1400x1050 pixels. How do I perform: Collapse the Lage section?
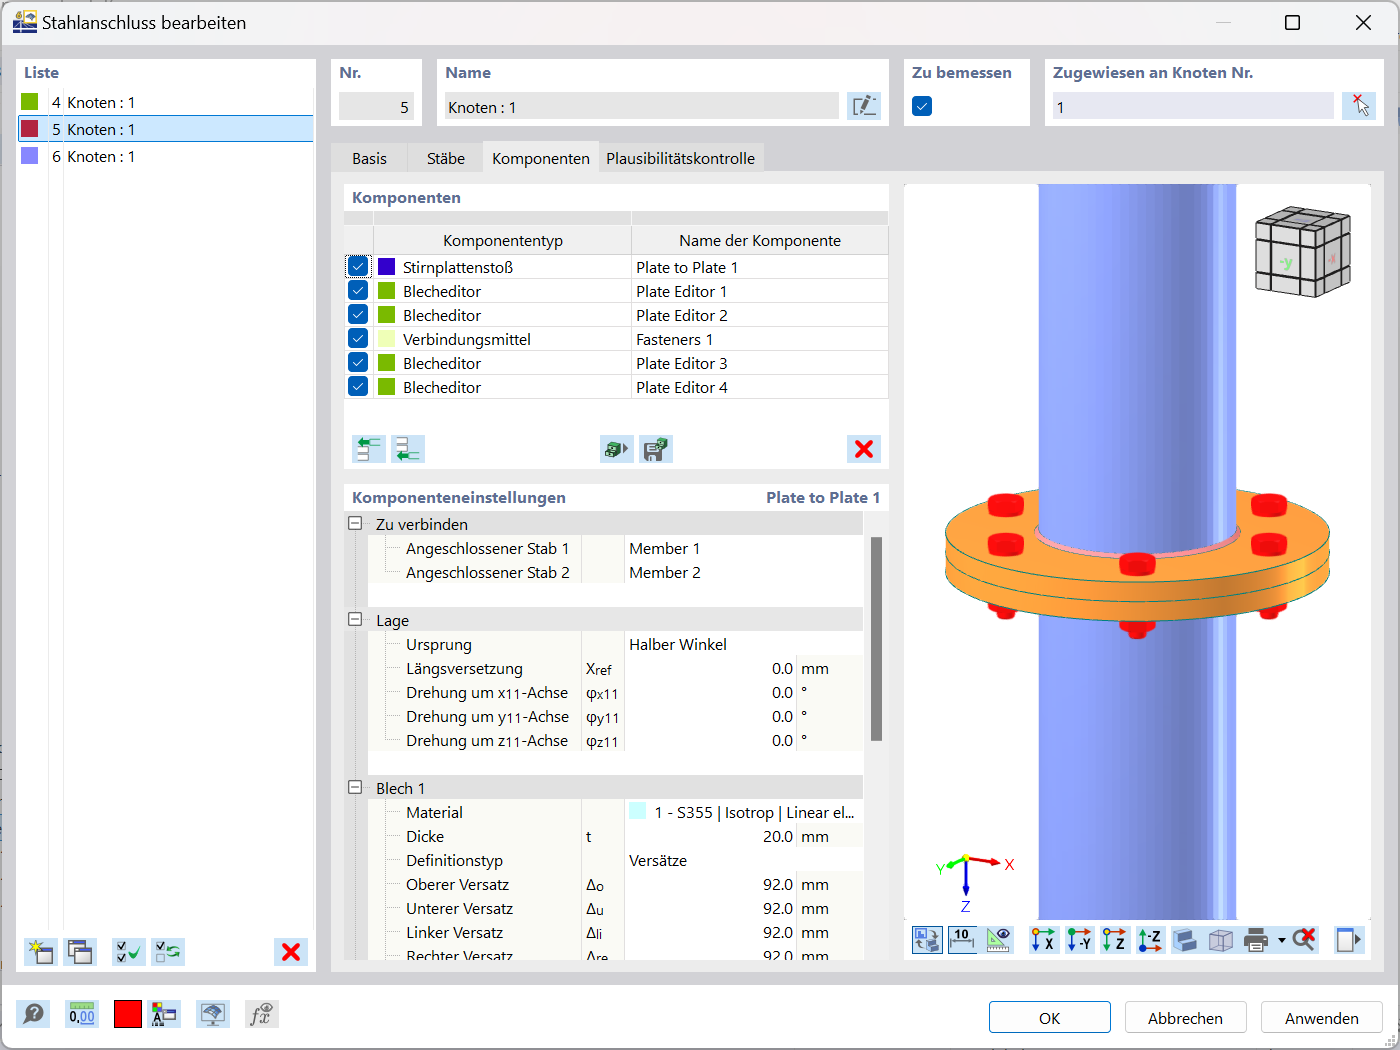click(355, 619)
